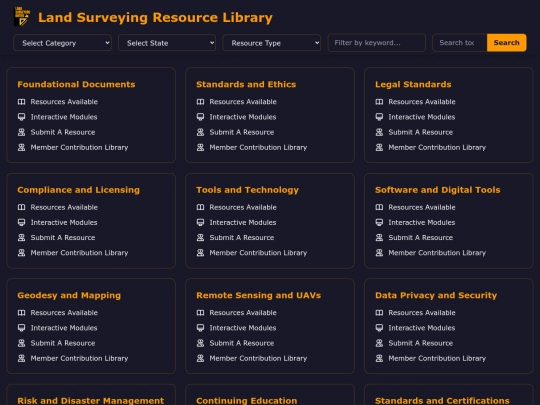Click Resources Available book icon in Legal Standards
This screenshot has width=540, height=405.
pyautogui.click(x=379, y=102)
